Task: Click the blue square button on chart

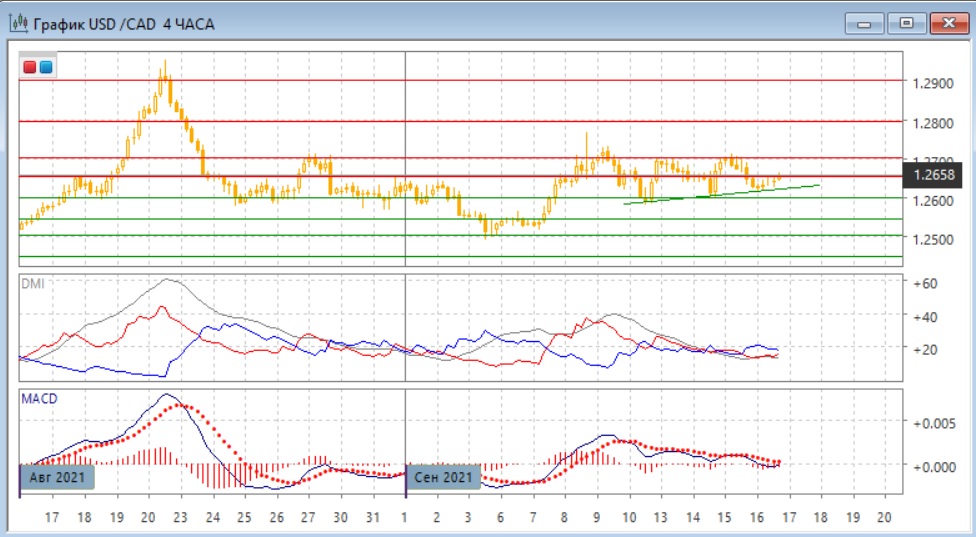Action: [46, 67]
